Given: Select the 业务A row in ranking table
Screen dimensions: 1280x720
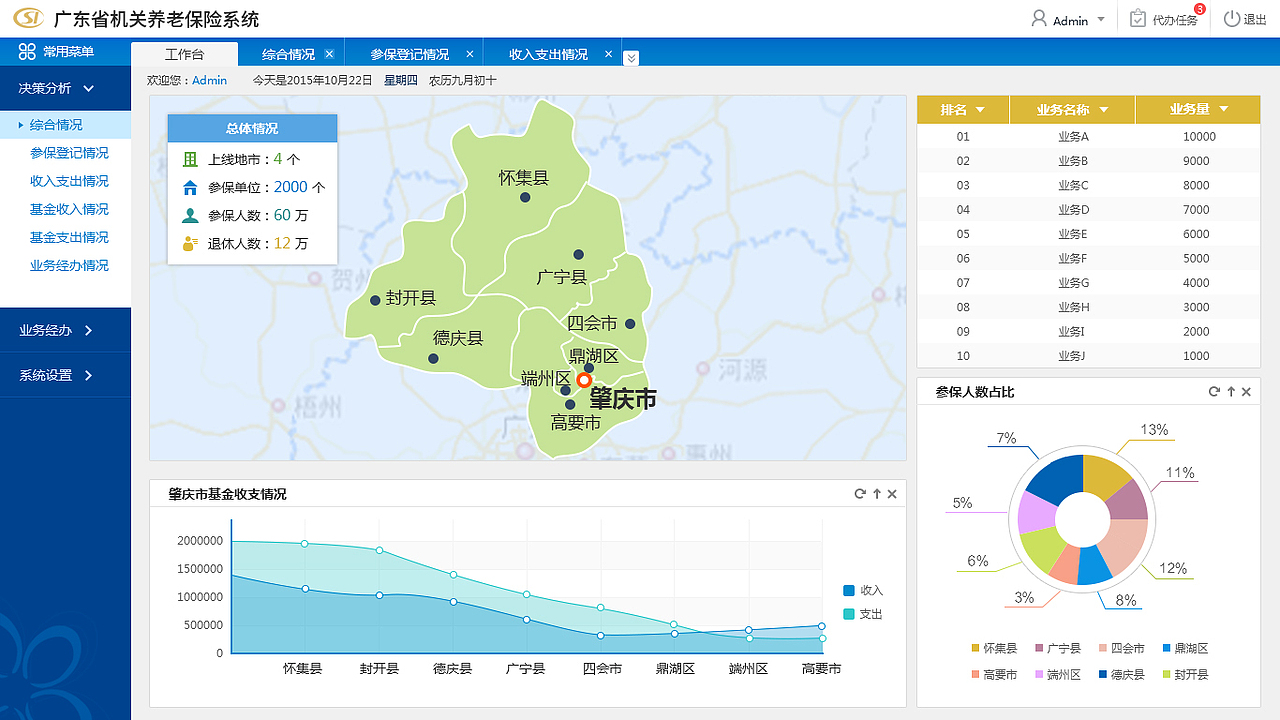Looking at the screenshot, I should [x=1088, y=136].
